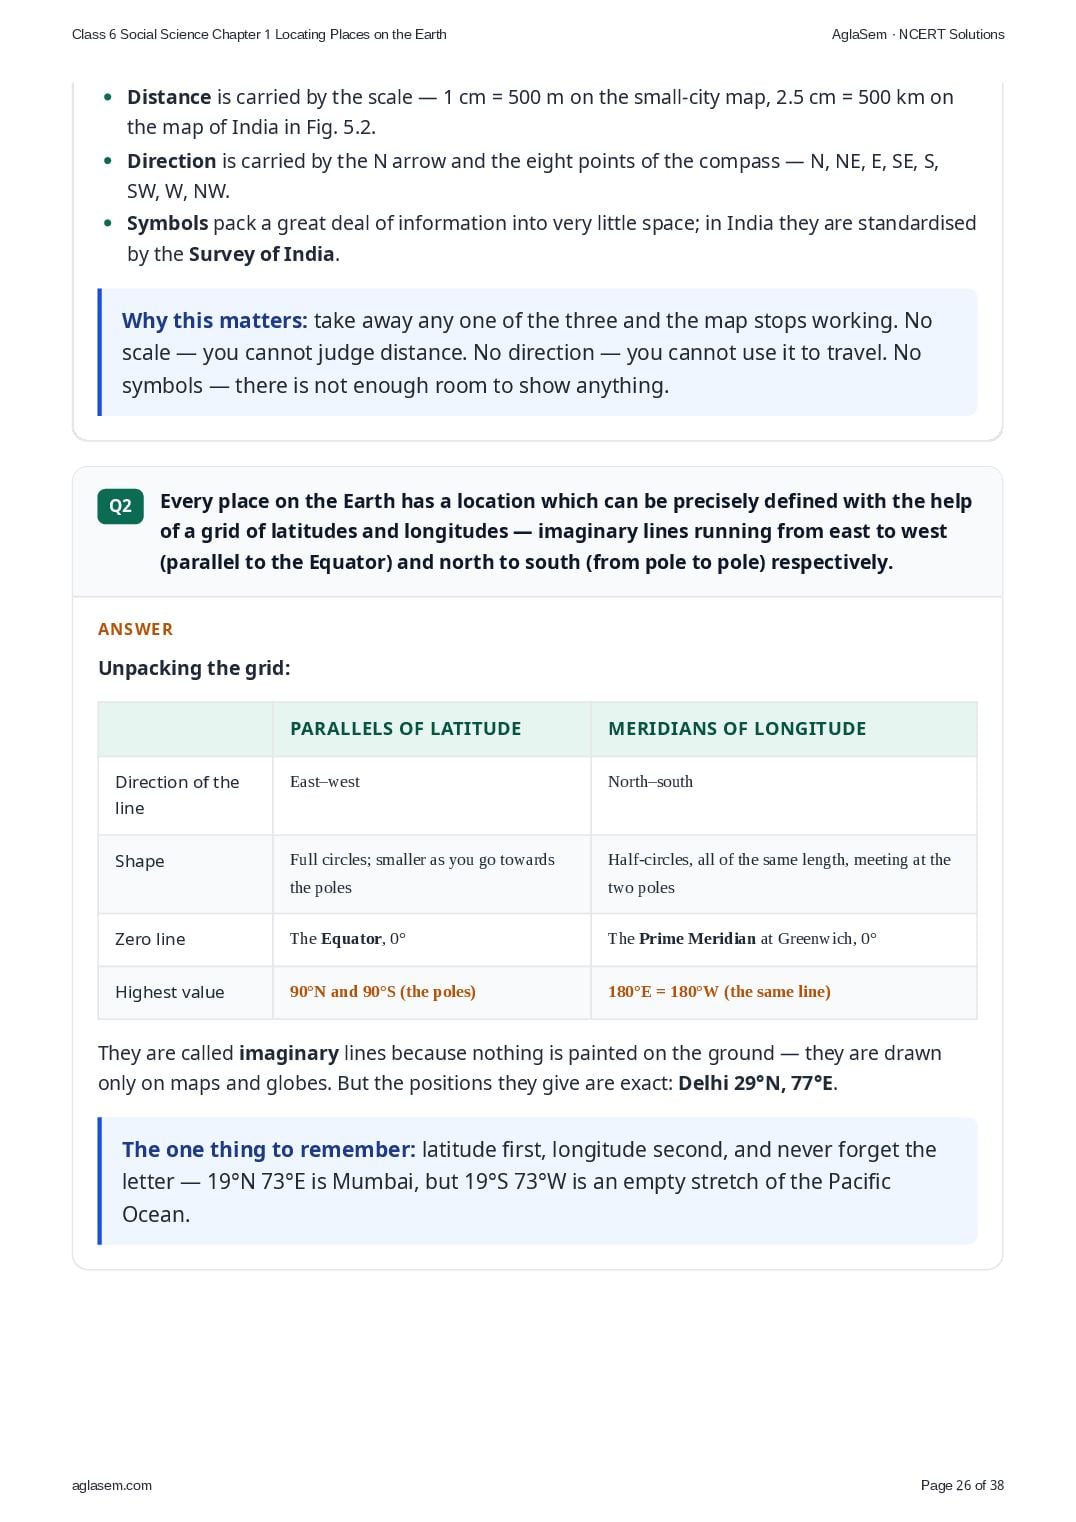Image resolution: width=1076 pixels, height=1522 pixels.
Task: Click the aglasem.com footer link
Action: coord(112,1485)
